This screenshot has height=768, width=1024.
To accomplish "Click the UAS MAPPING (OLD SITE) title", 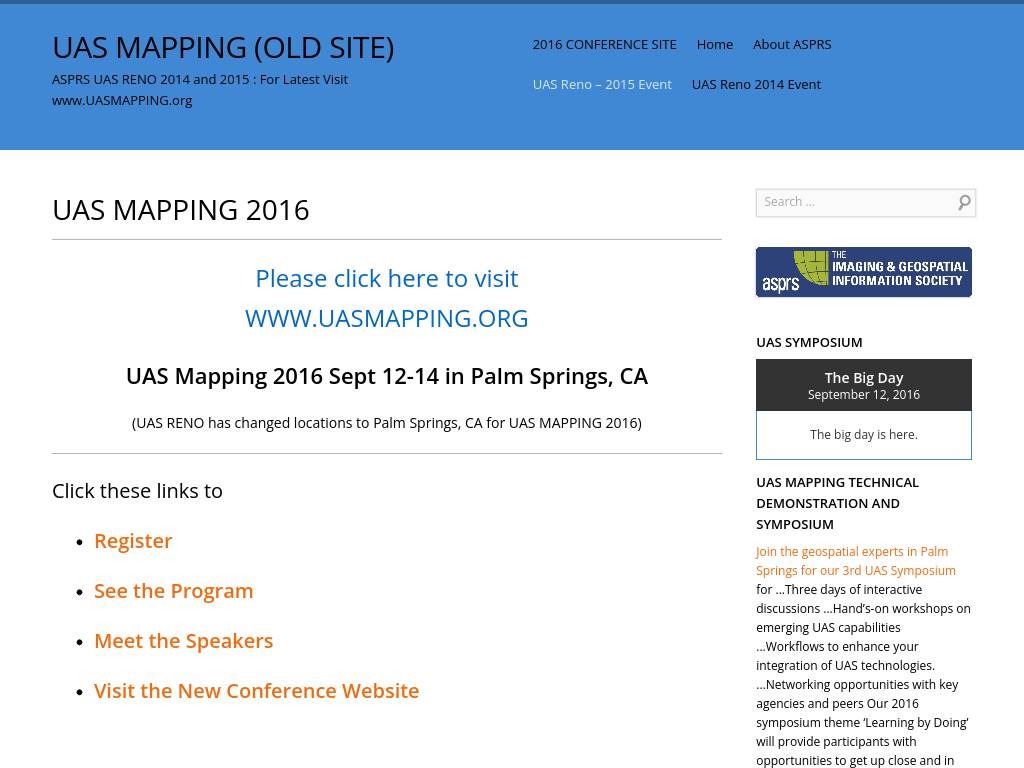I will tap(223, 48).
